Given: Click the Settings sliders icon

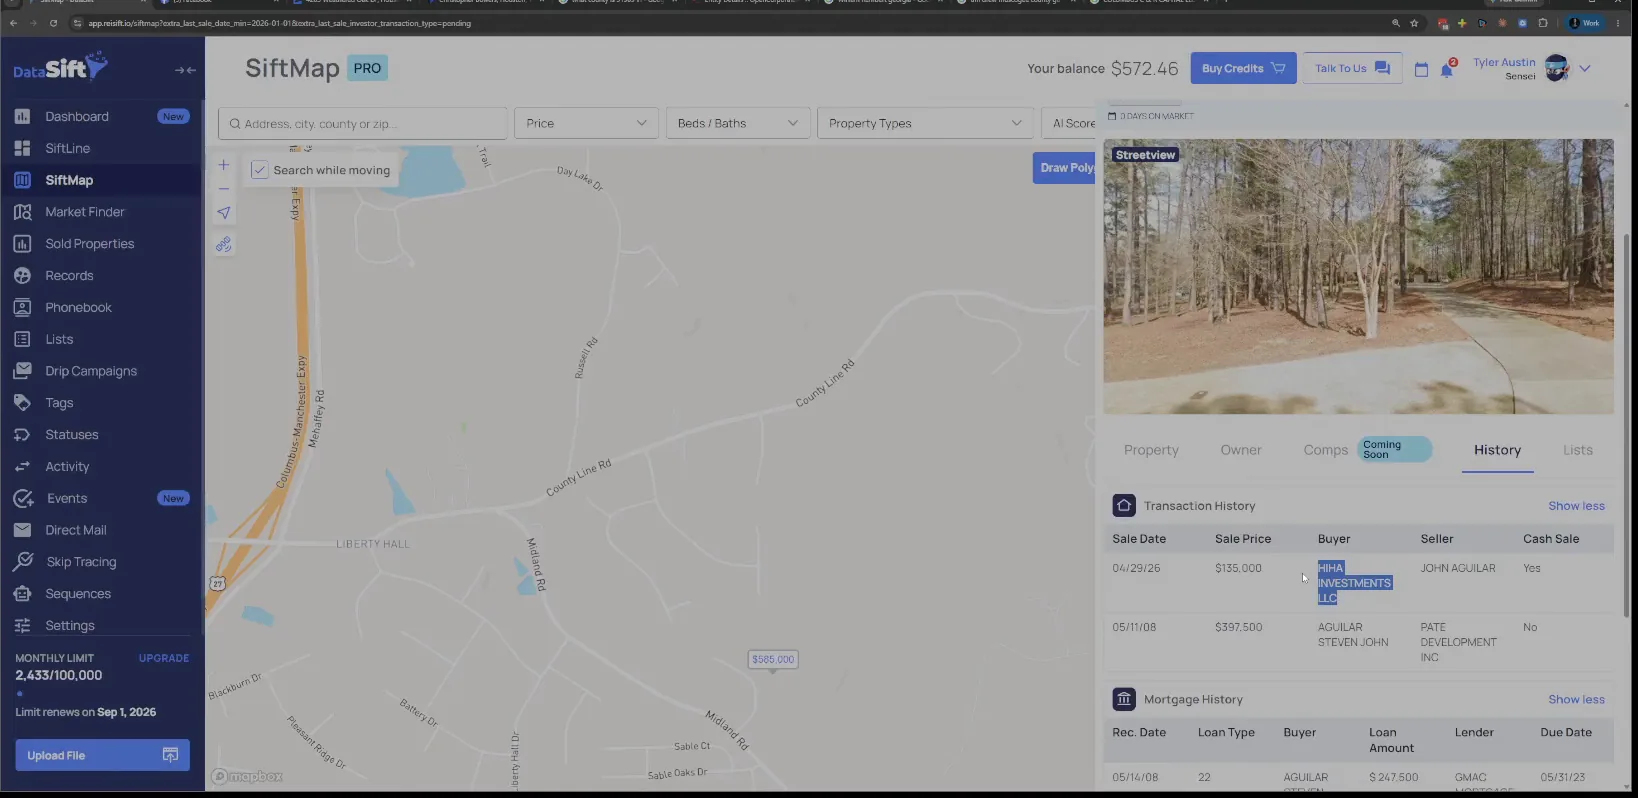Looking at the screenshot, I should (22, 626).
